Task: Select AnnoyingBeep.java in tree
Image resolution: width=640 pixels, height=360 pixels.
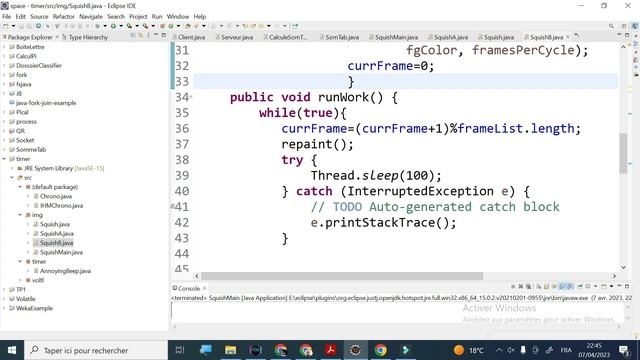Action: tap(65, 271)
